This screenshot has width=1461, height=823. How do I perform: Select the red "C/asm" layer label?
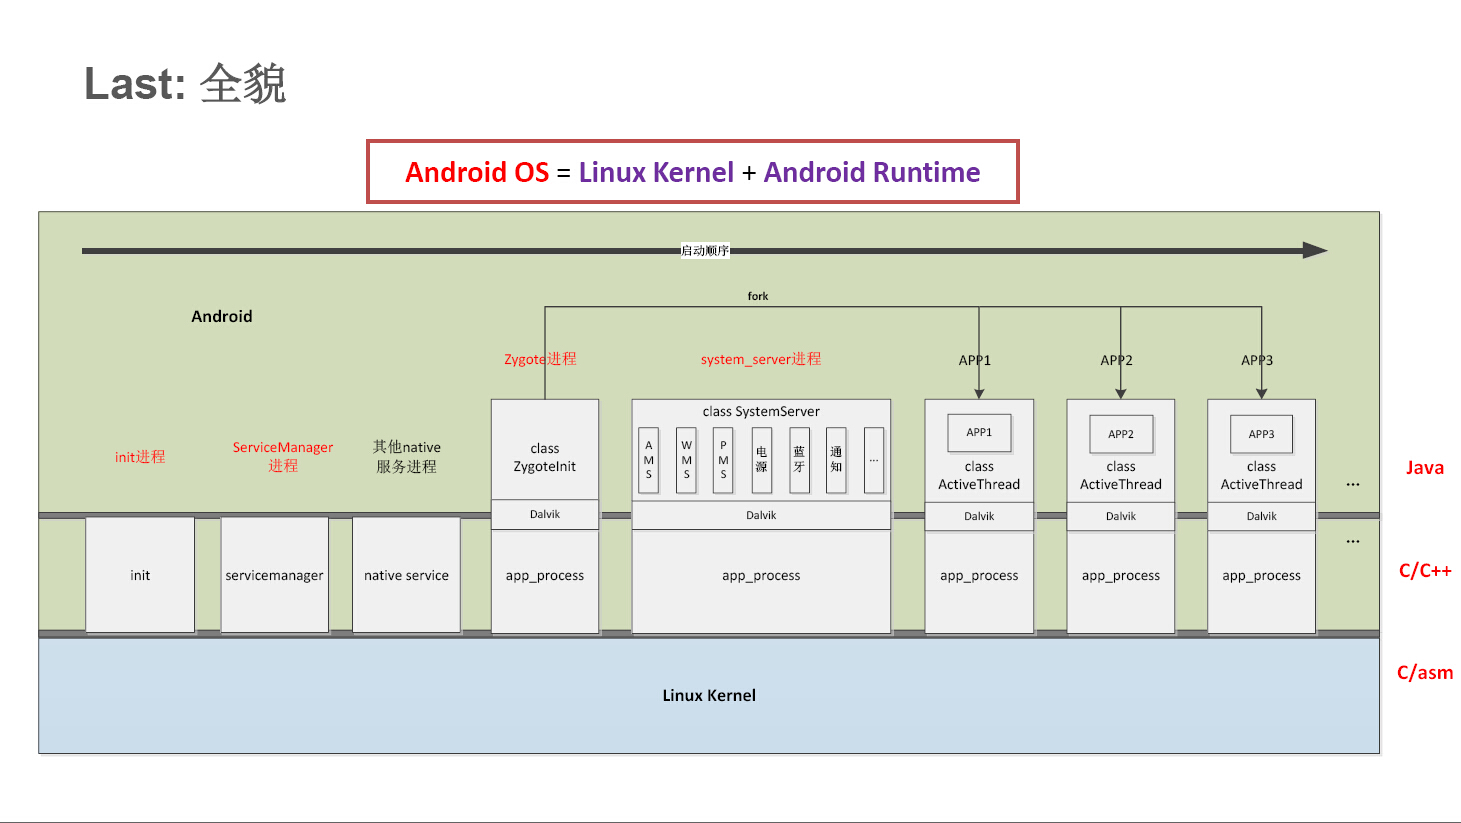pos(1425,673)
